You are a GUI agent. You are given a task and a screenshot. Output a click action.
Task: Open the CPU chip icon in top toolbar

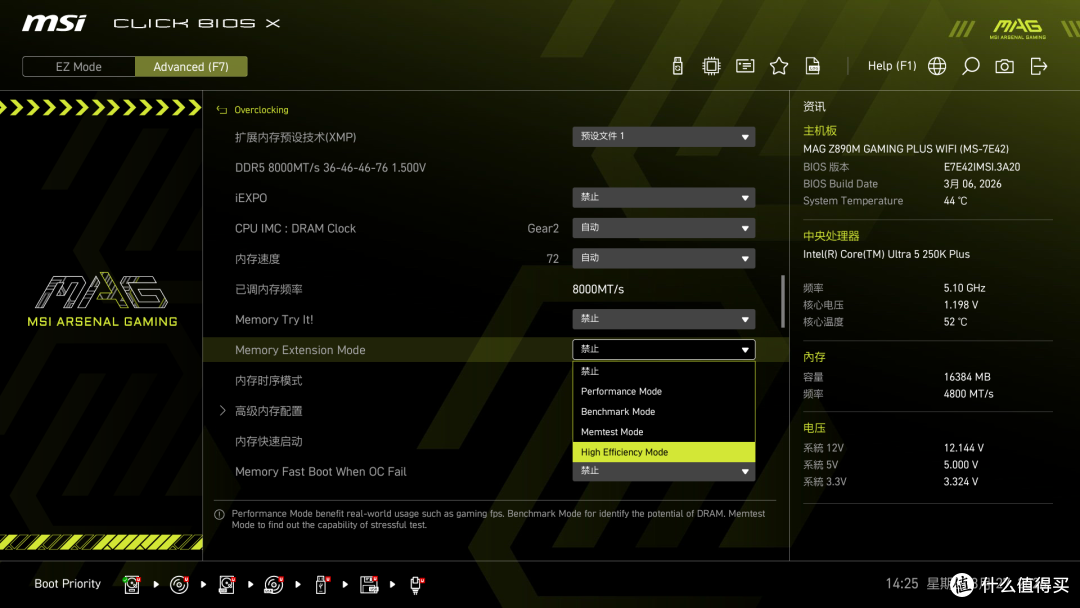711,66
